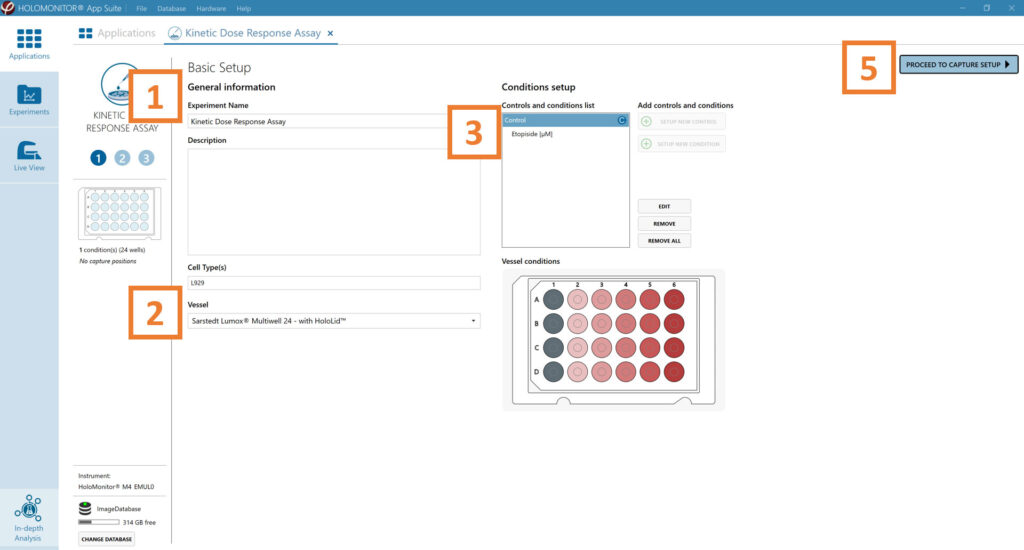Click the '1 condition(s) (24 wells)' text

coord(112,250)
